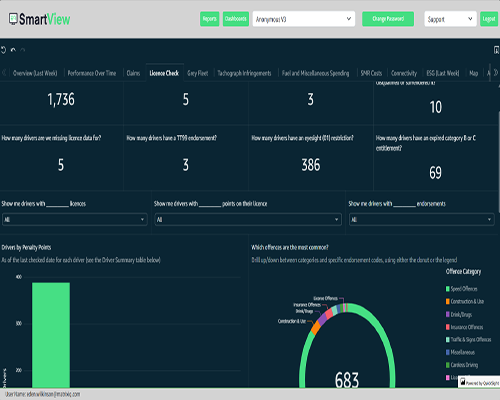Click the dashboard vertical scrollbar
The width and height of the screenshot is (500, 400).
tap(499, 162)
